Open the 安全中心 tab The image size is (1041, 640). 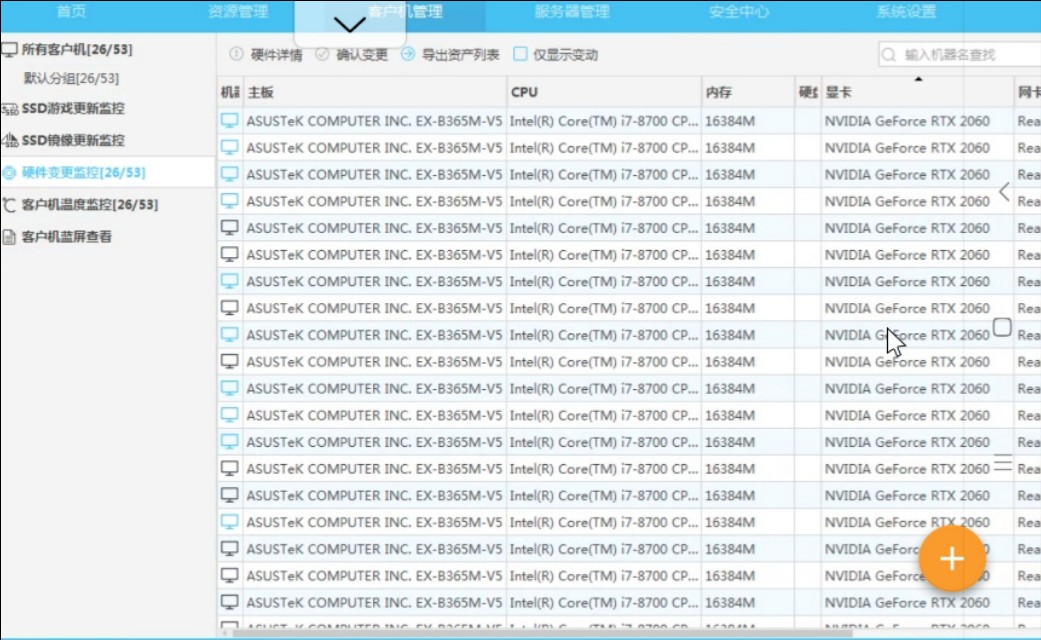[739, 11]
